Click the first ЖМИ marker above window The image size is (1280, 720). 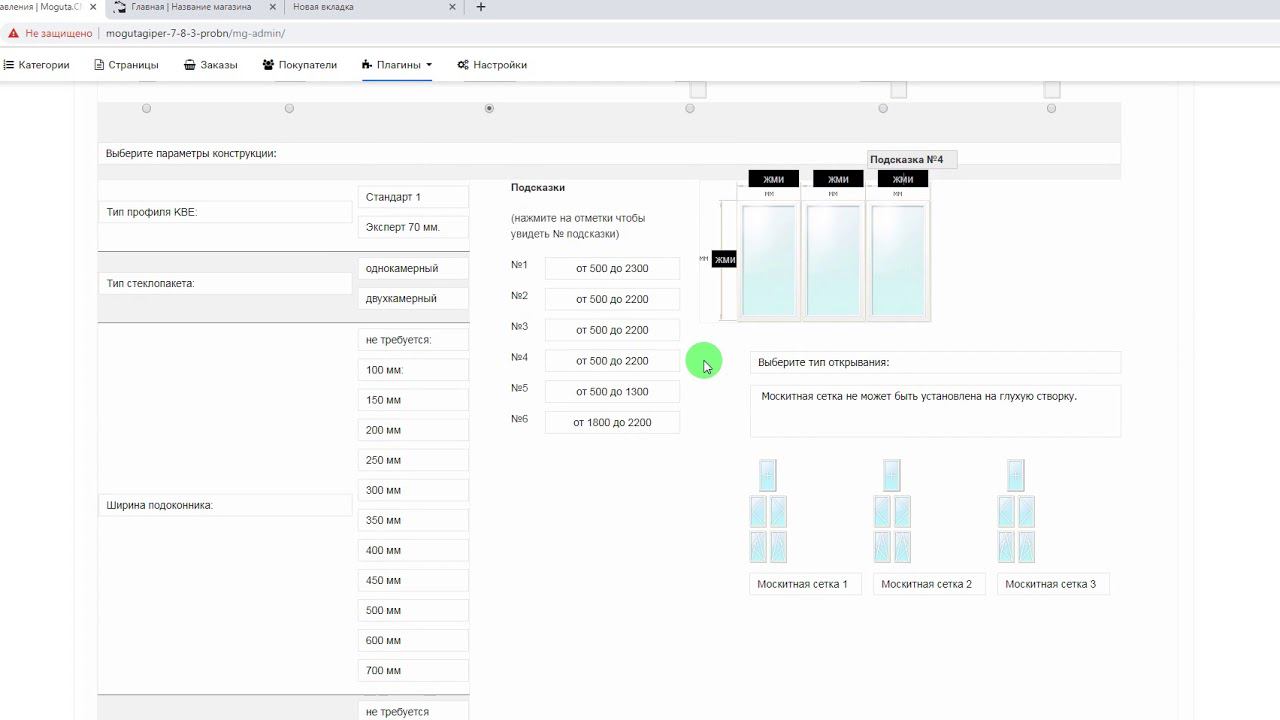(773, 179)
